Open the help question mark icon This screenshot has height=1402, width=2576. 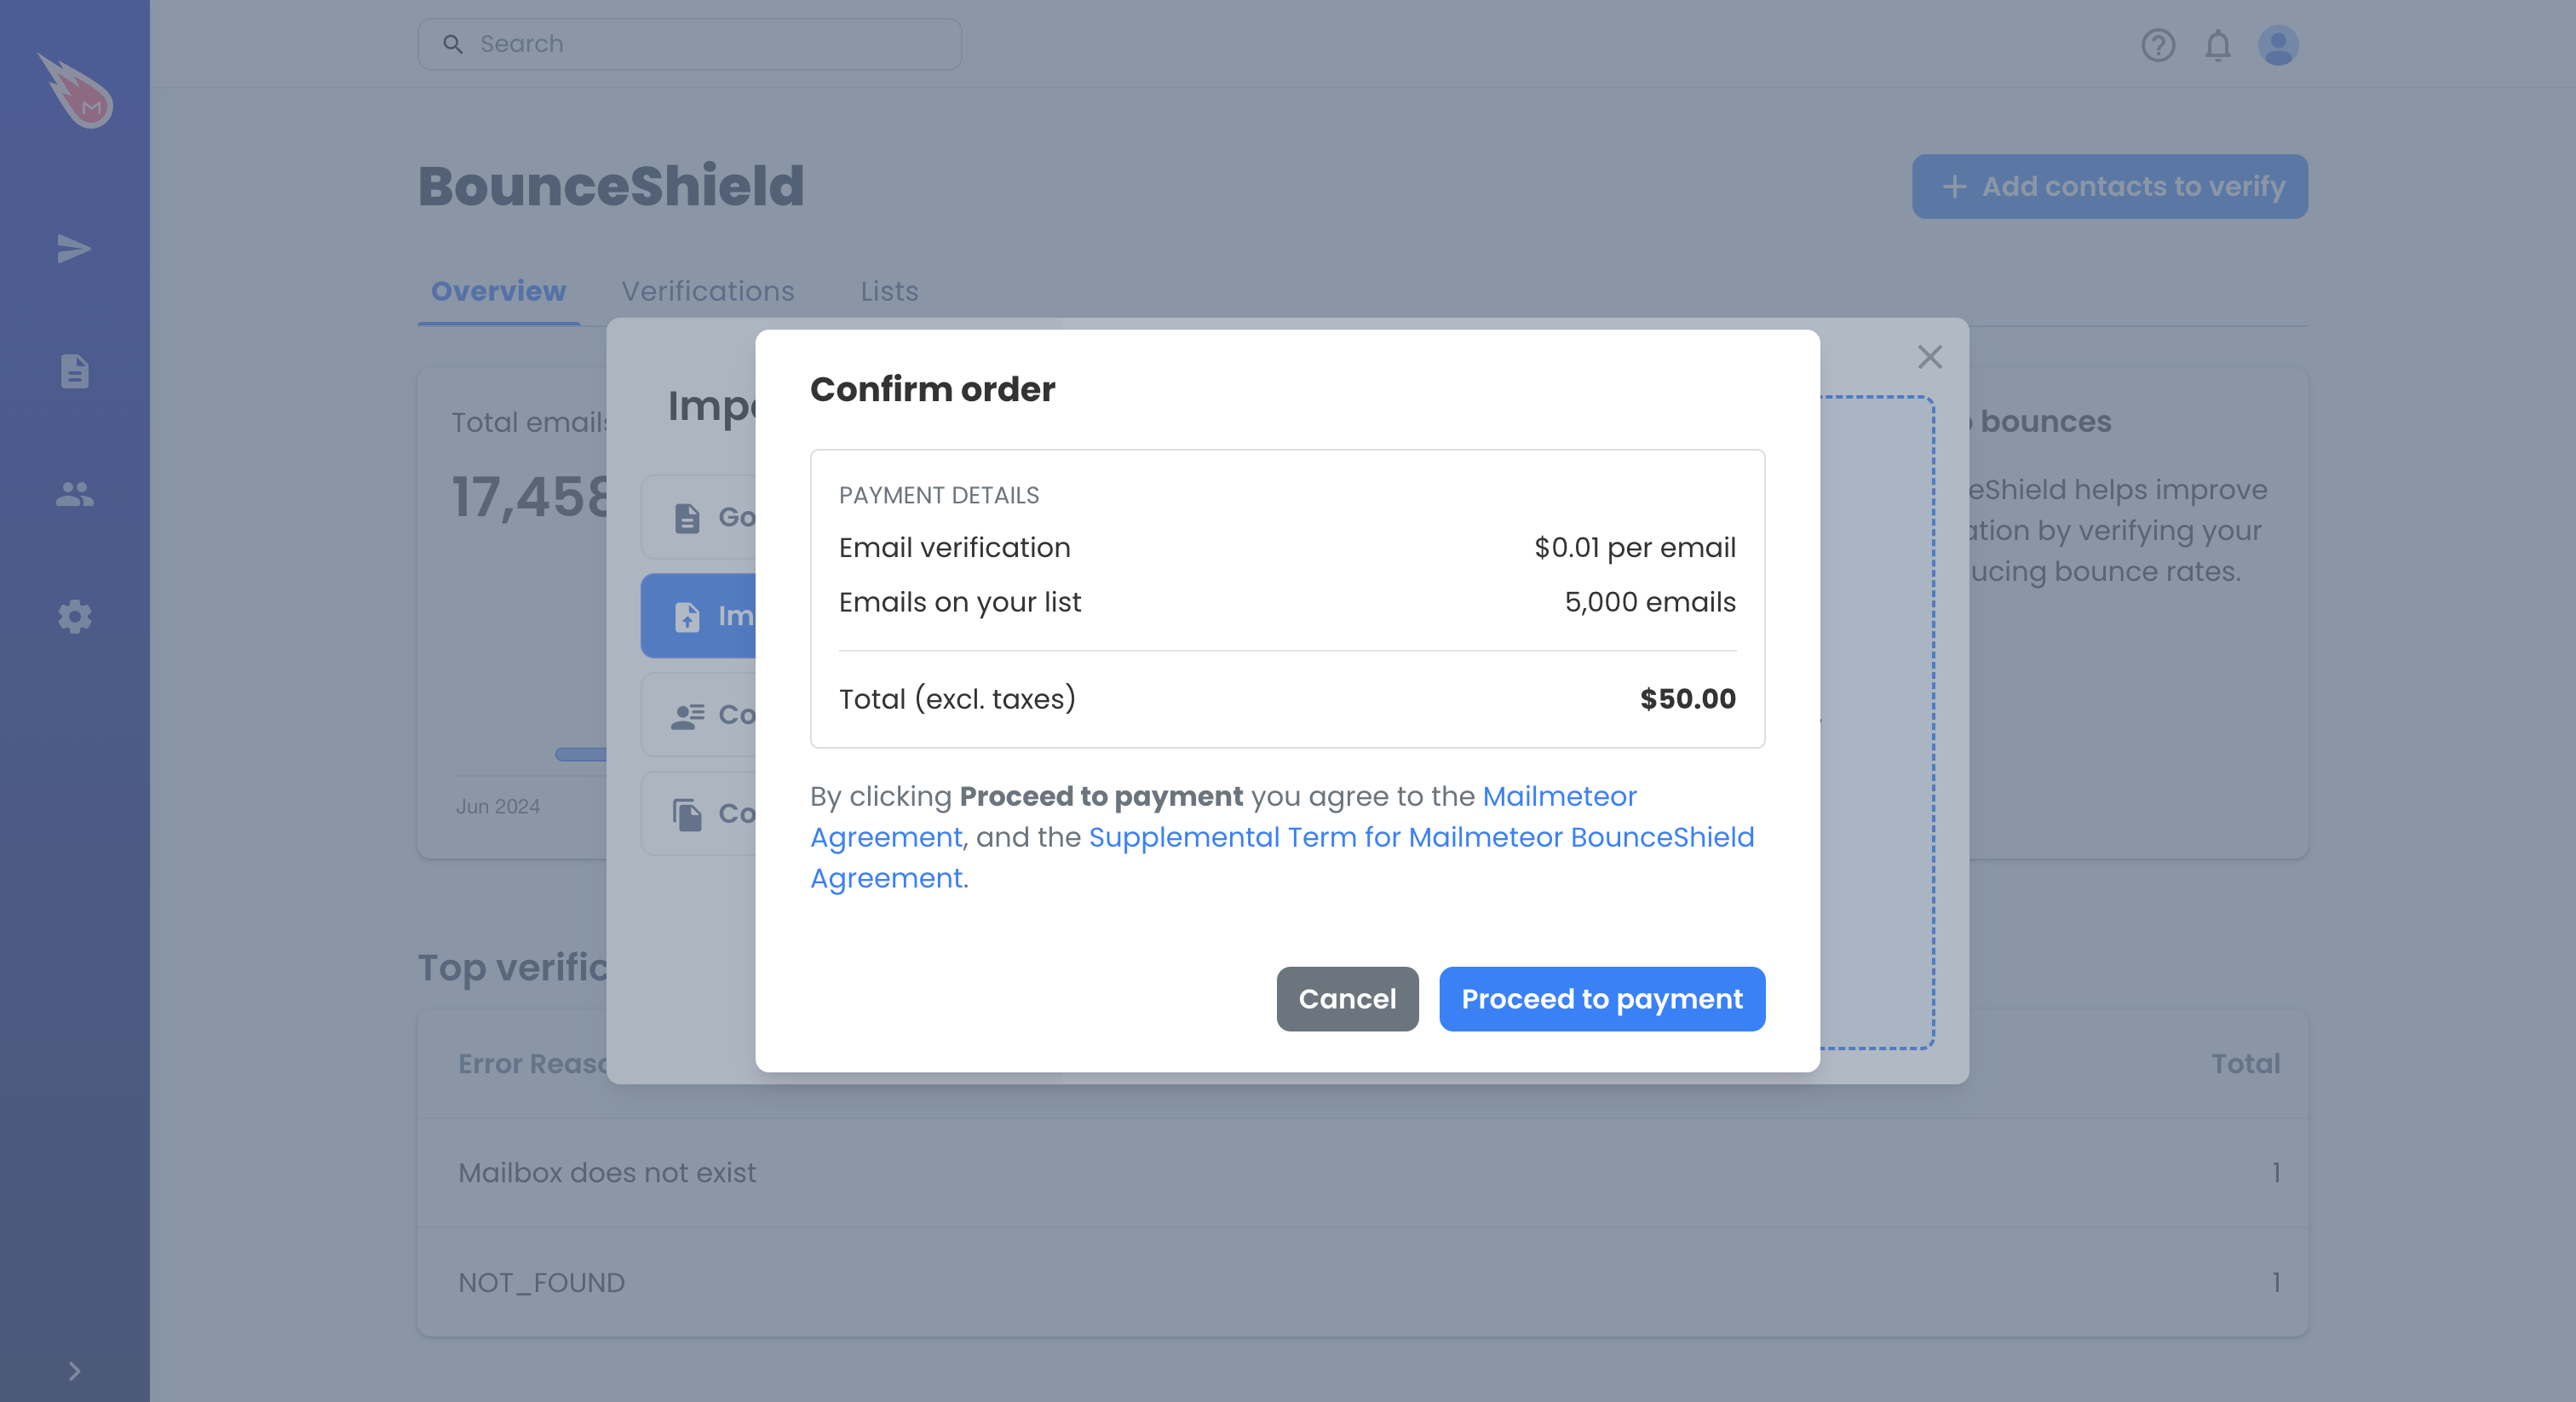(x=2158, y=45)
